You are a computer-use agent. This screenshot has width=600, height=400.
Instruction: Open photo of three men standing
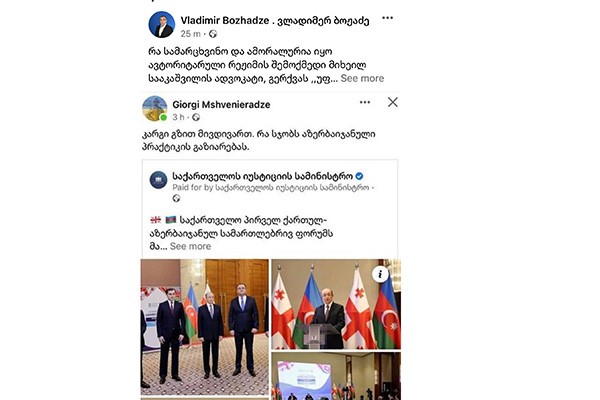(x=205, y=327)
